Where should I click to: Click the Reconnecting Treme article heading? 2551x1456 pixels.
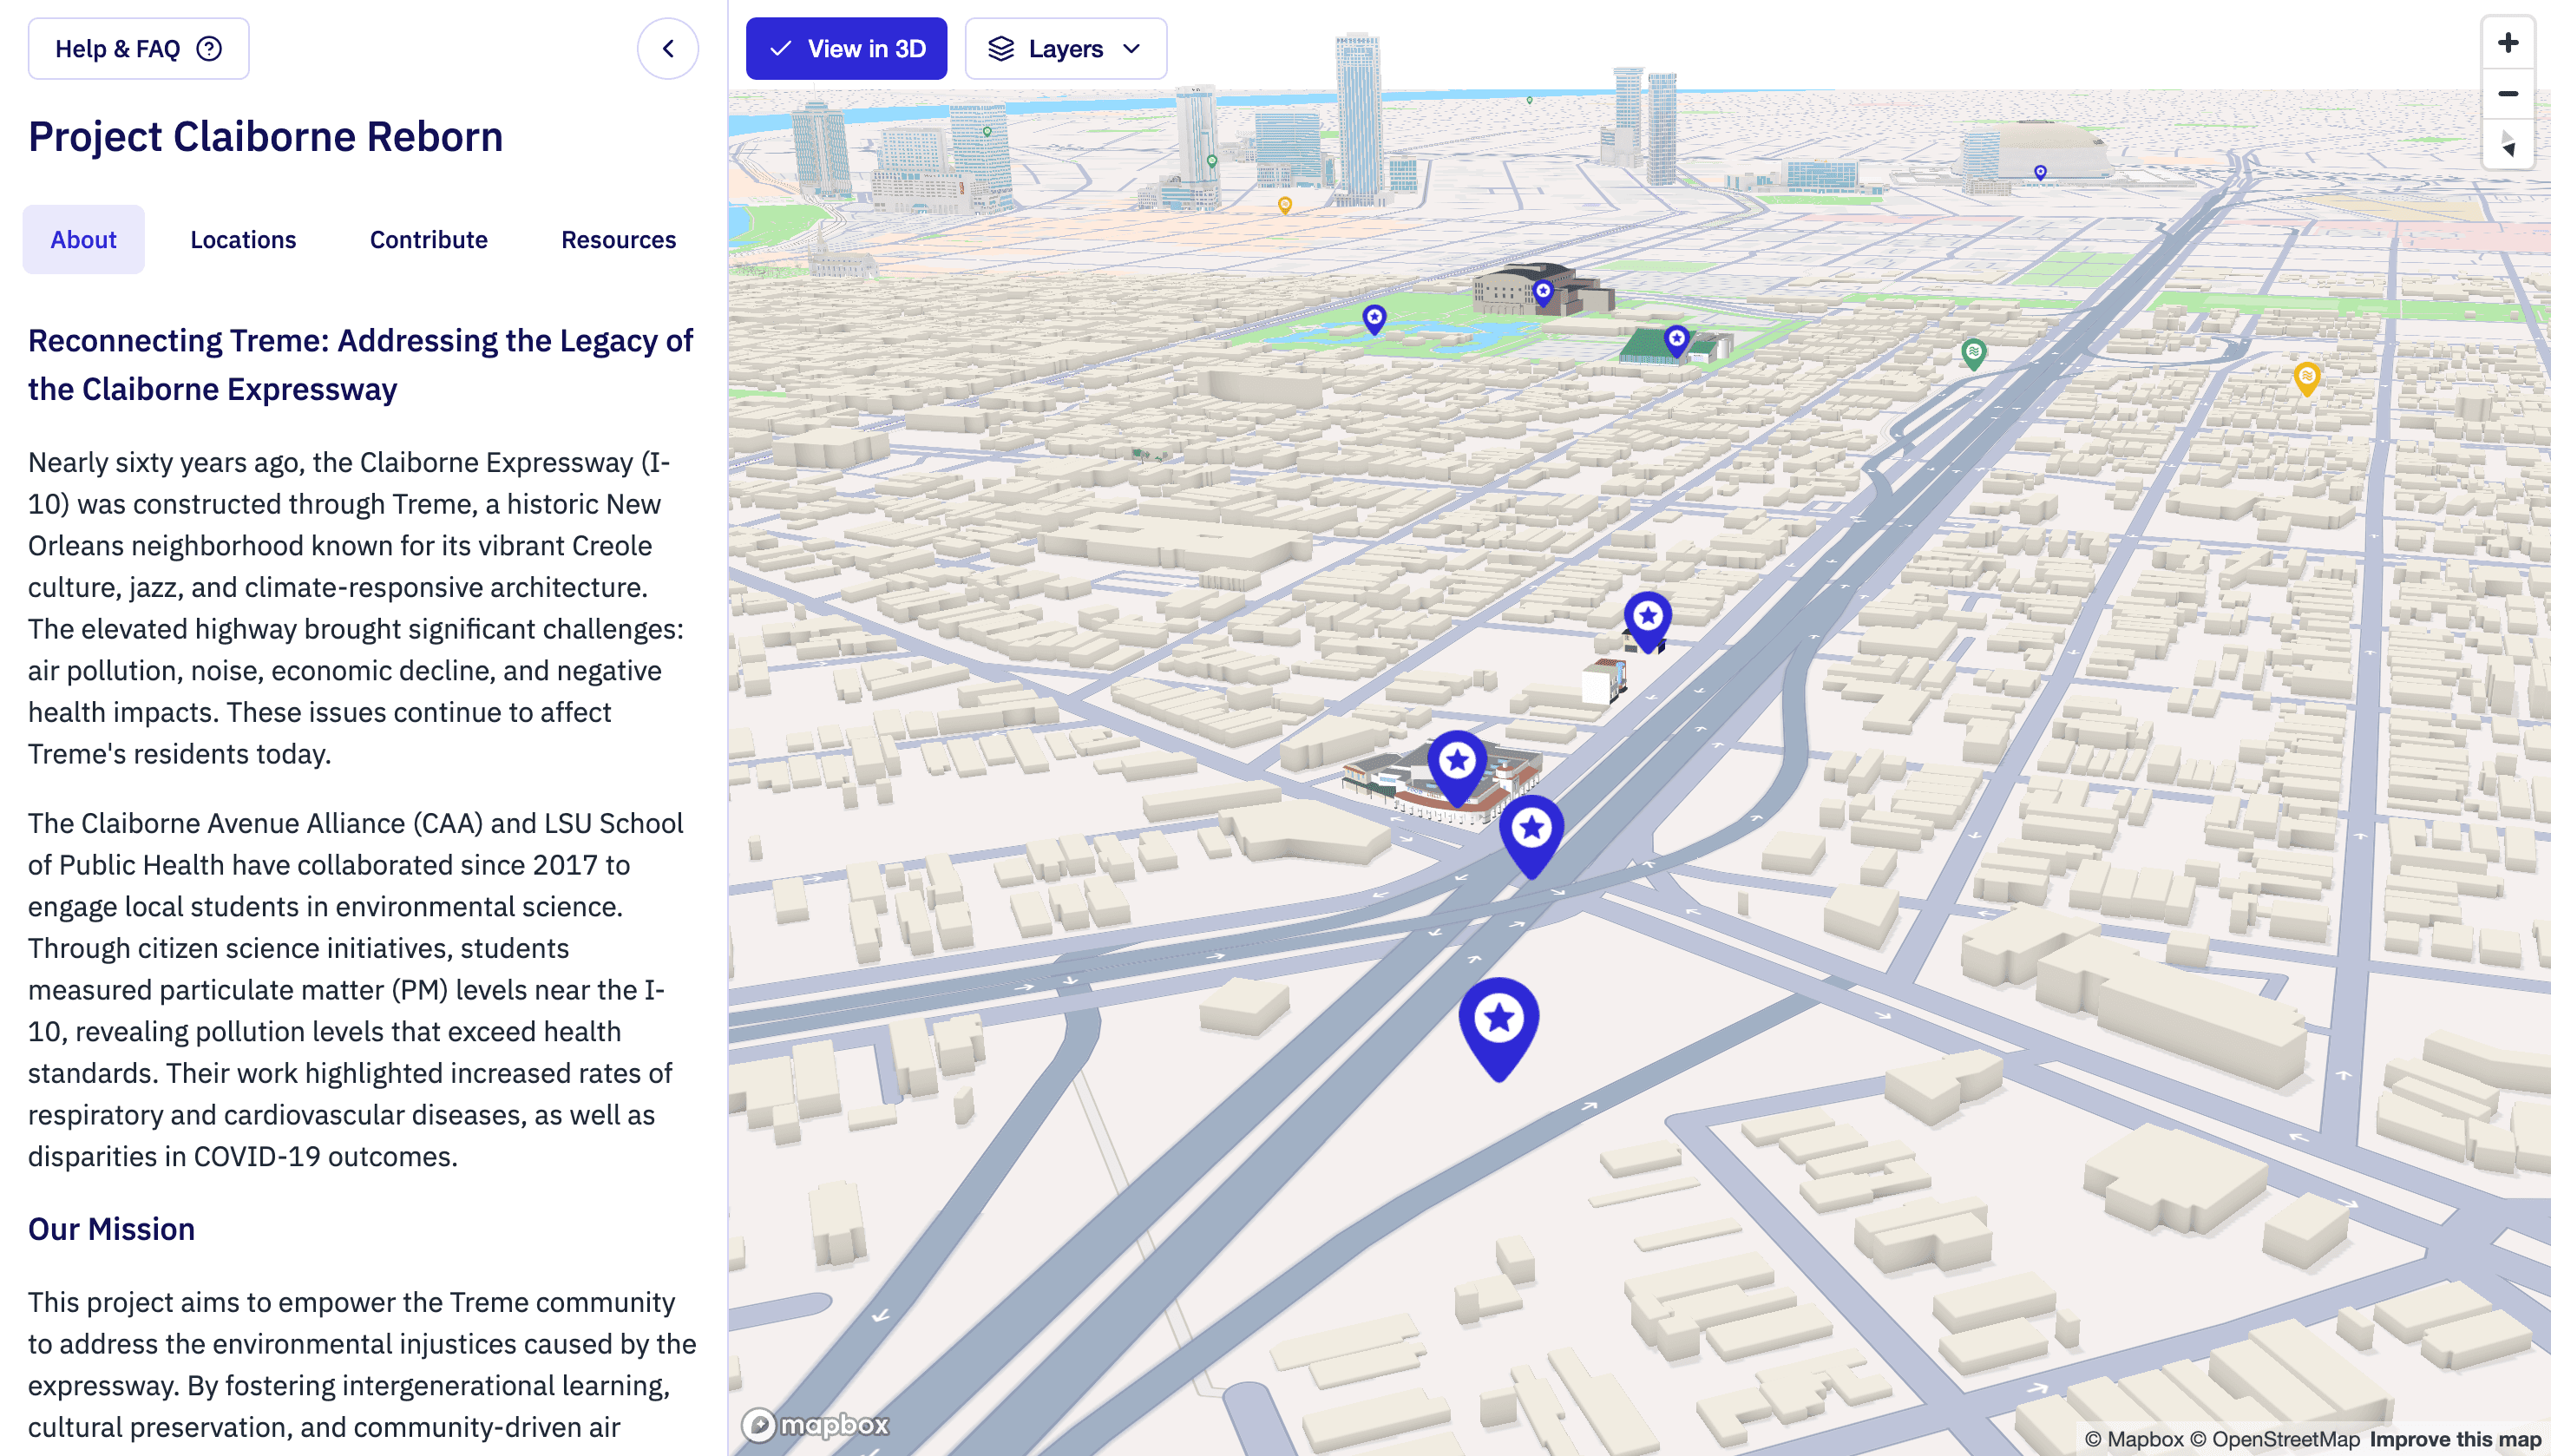click(x=361, y=365)
